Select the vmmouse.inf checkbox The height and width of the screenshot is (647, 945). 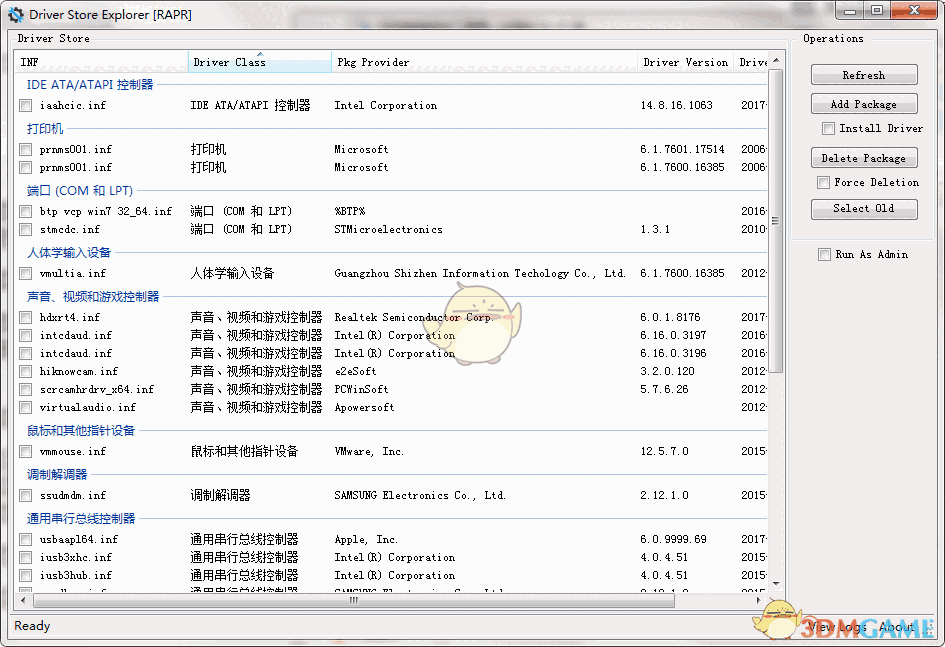pyautogui.click(x=24, y=451)
